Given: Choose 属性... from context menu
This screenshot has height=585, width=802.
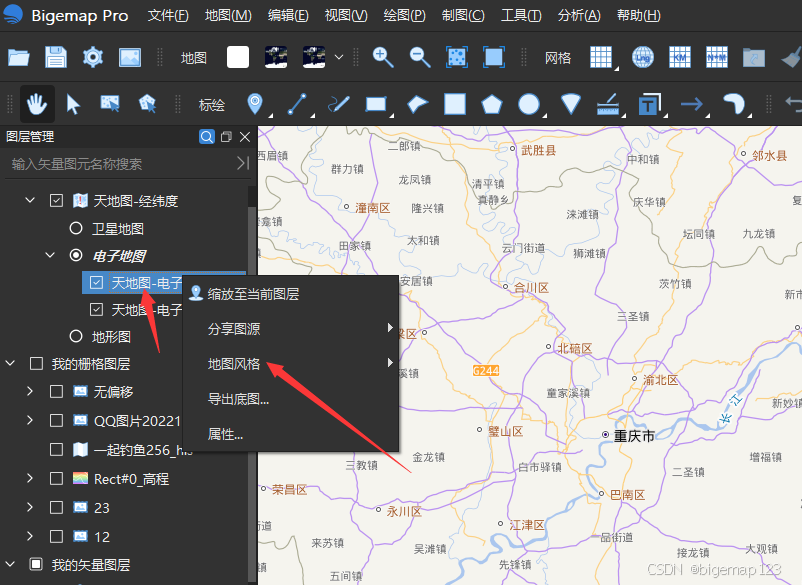Looking at the screenshot, I should coord(291,434).
